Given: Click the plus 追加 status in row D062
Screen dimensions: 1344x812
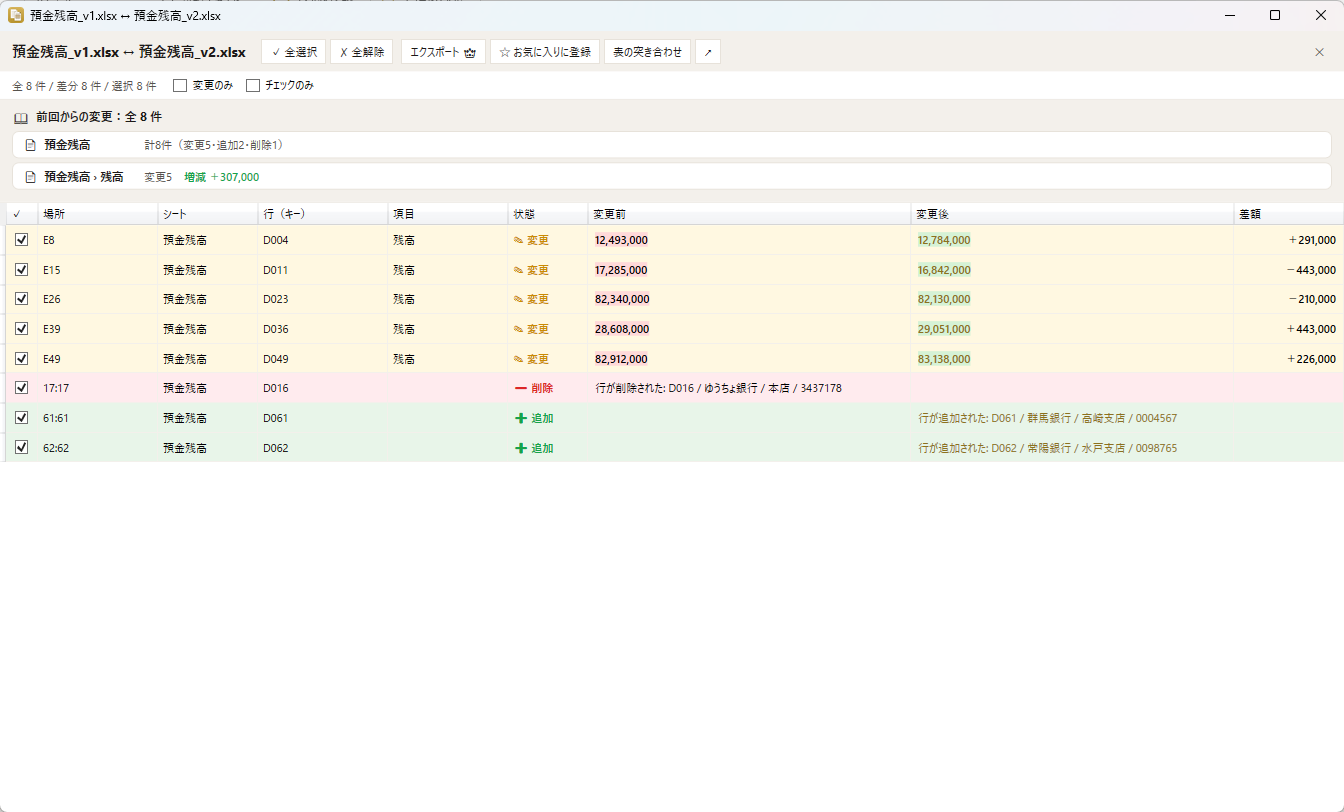Looking at the screenshot, I should pos(534,448).
